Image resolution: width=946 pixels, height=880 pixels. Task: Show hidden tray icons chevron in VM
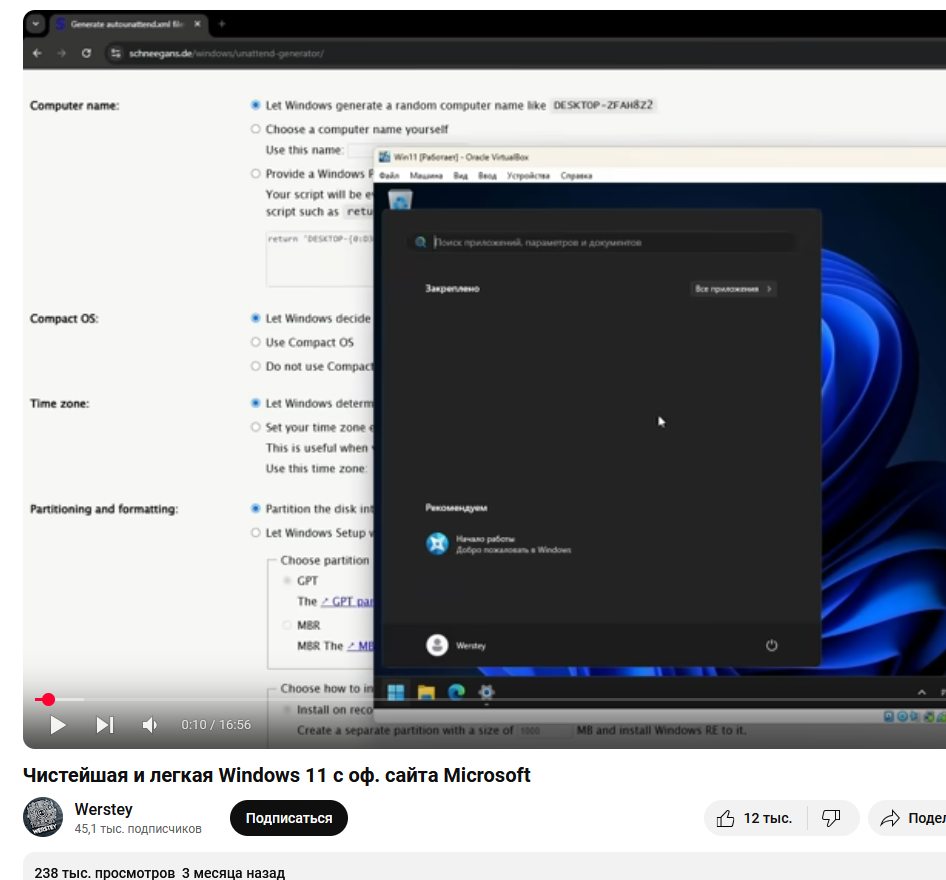922,692
